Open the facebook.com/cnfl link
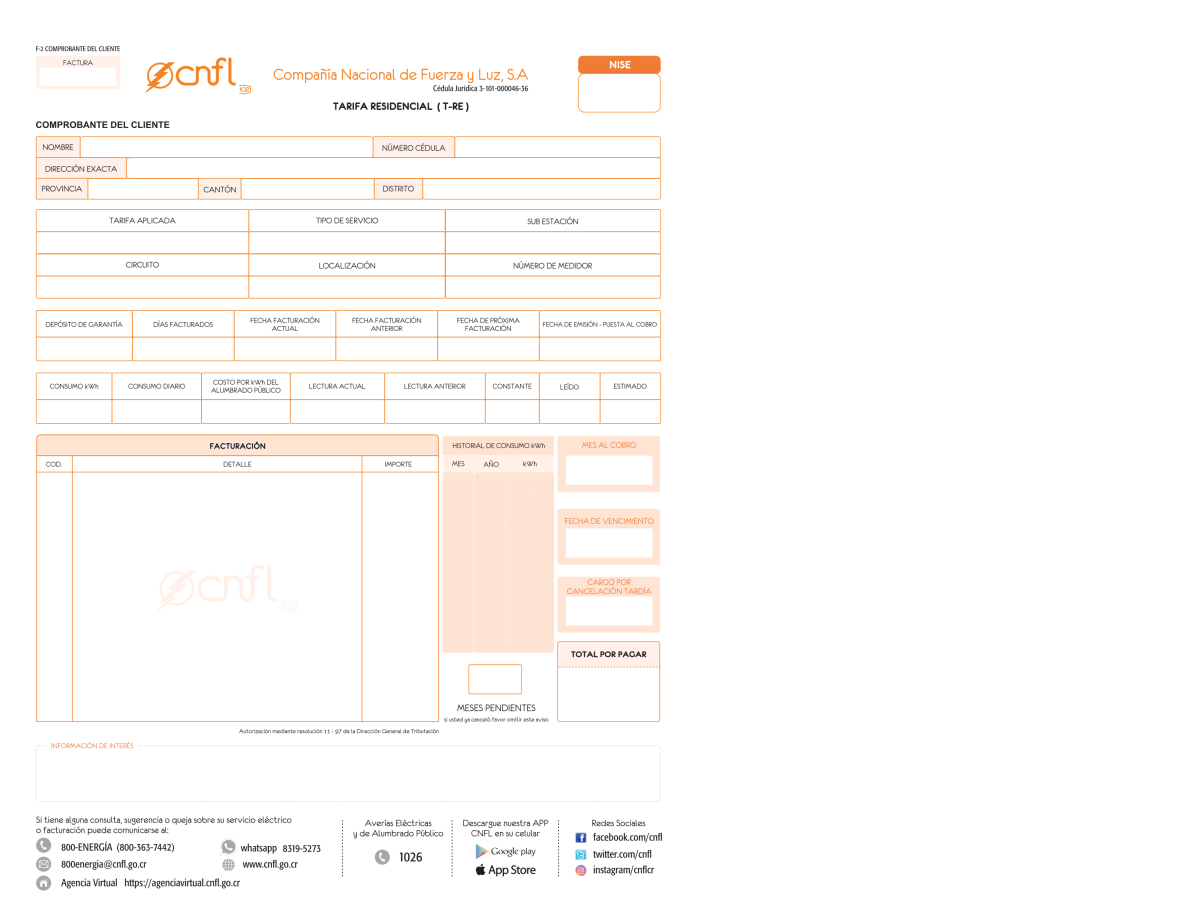 click(x=627, y=837)
